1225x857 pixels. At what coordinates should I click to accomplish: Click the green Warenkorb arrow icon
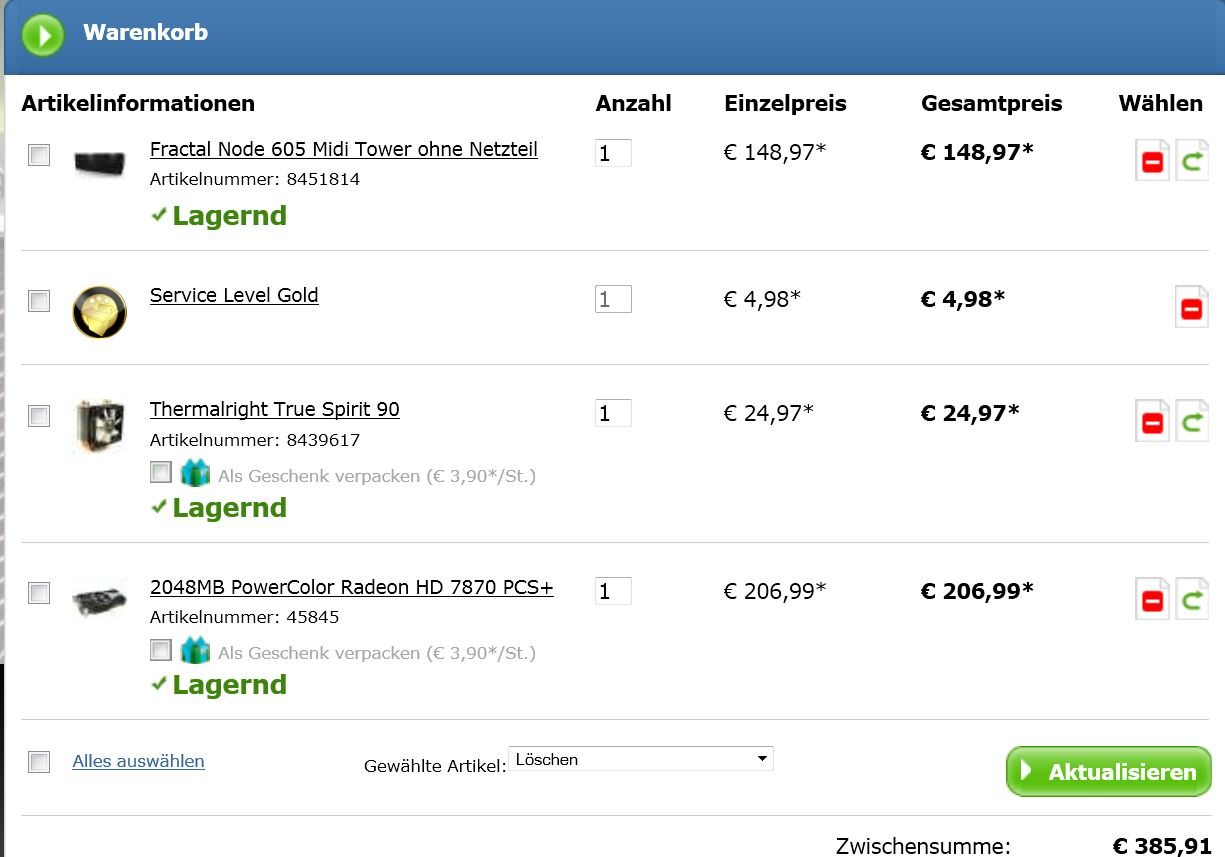[x=43, y=35]
